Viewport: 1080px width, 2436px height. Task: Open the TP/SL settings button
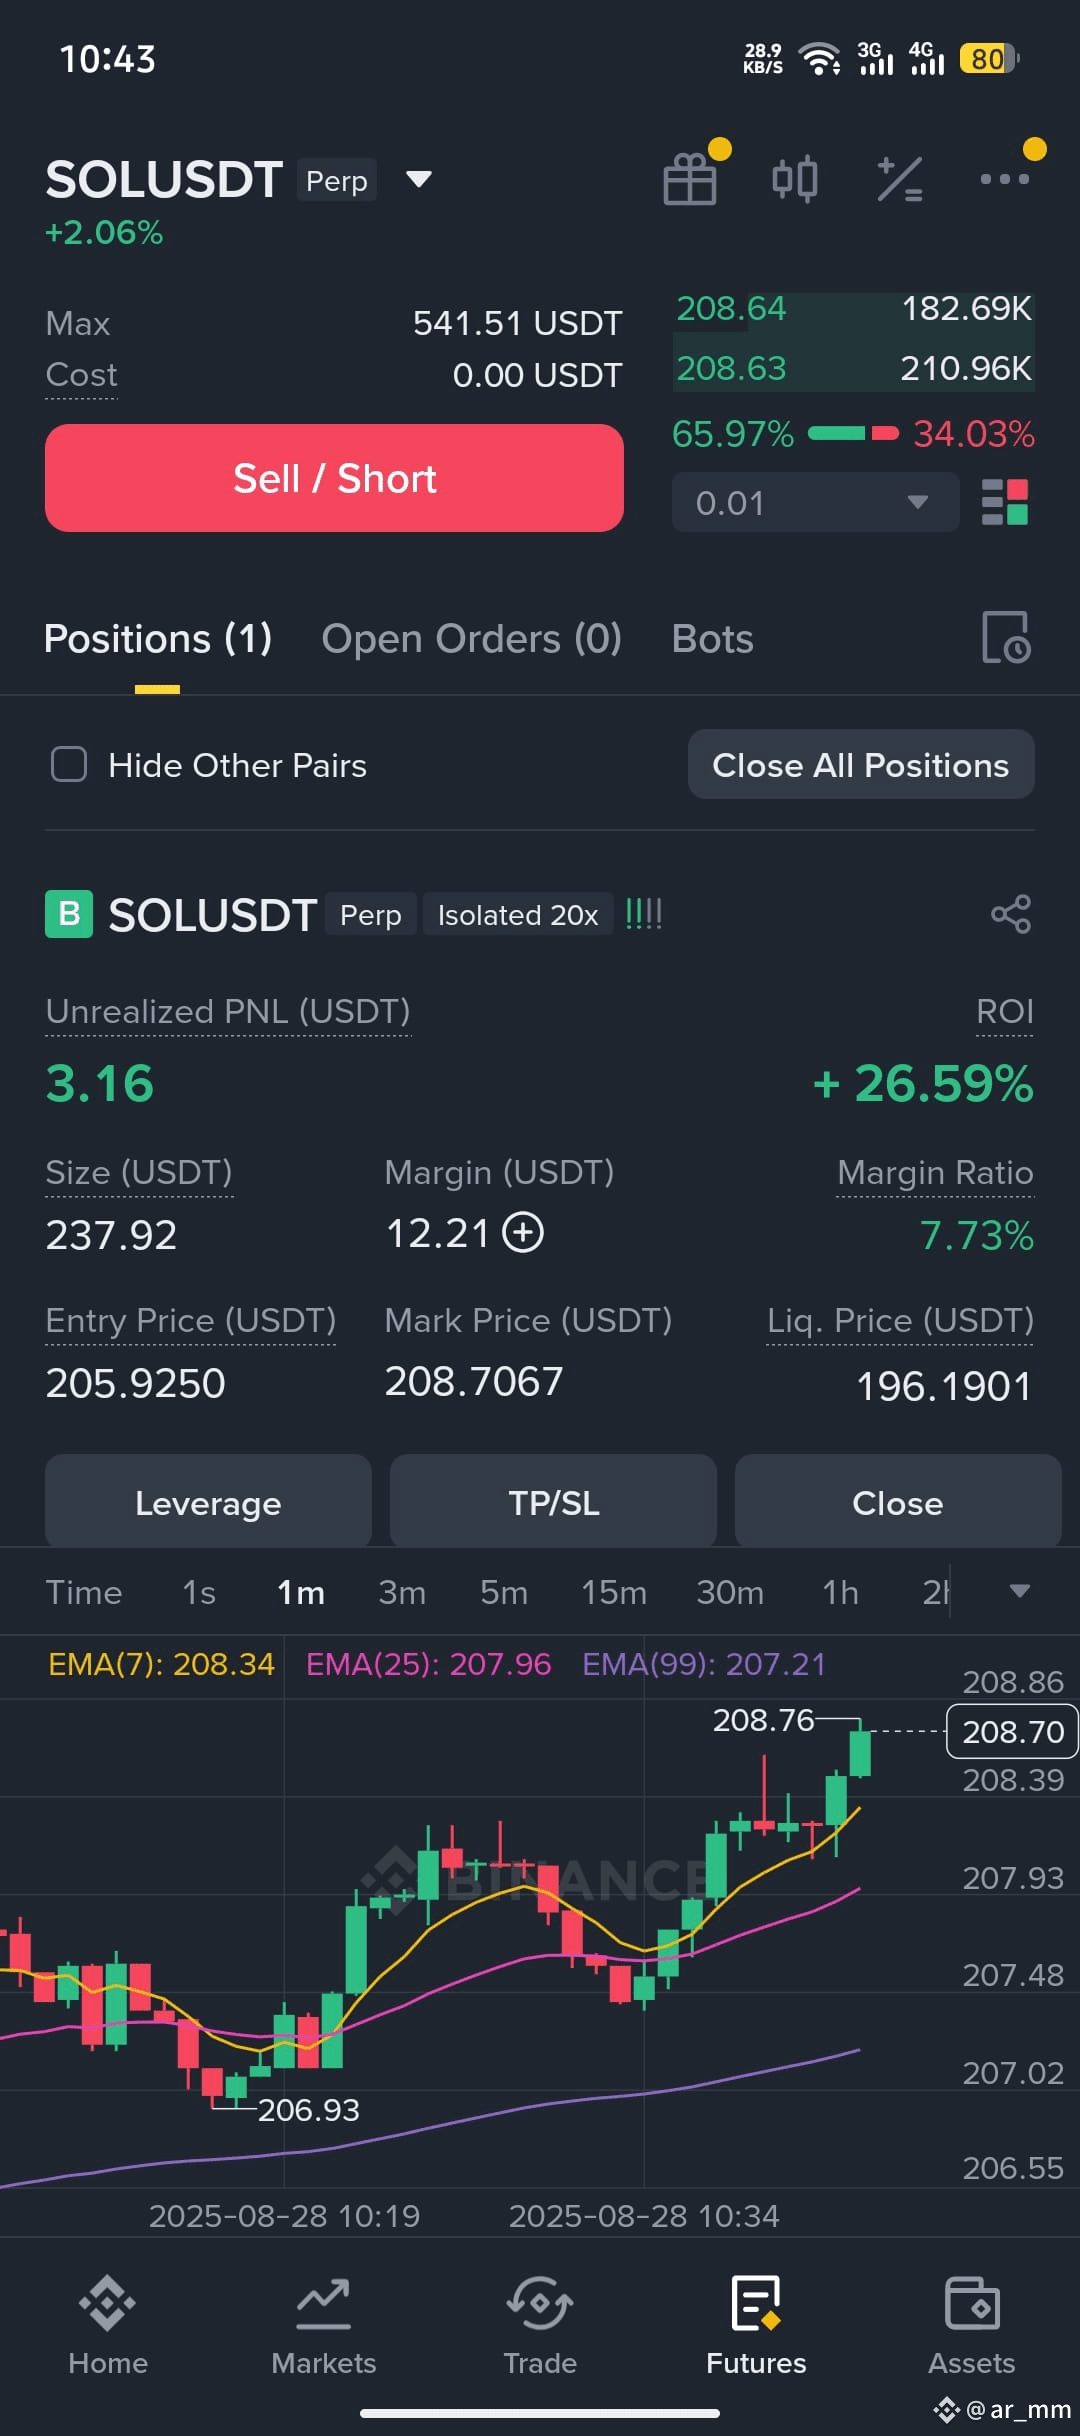pos(553,1502)
